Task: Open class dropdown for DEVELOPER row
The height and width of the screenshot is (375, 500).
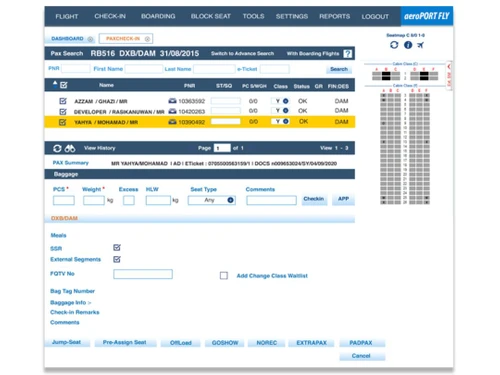Action: [x=286, y=111]
